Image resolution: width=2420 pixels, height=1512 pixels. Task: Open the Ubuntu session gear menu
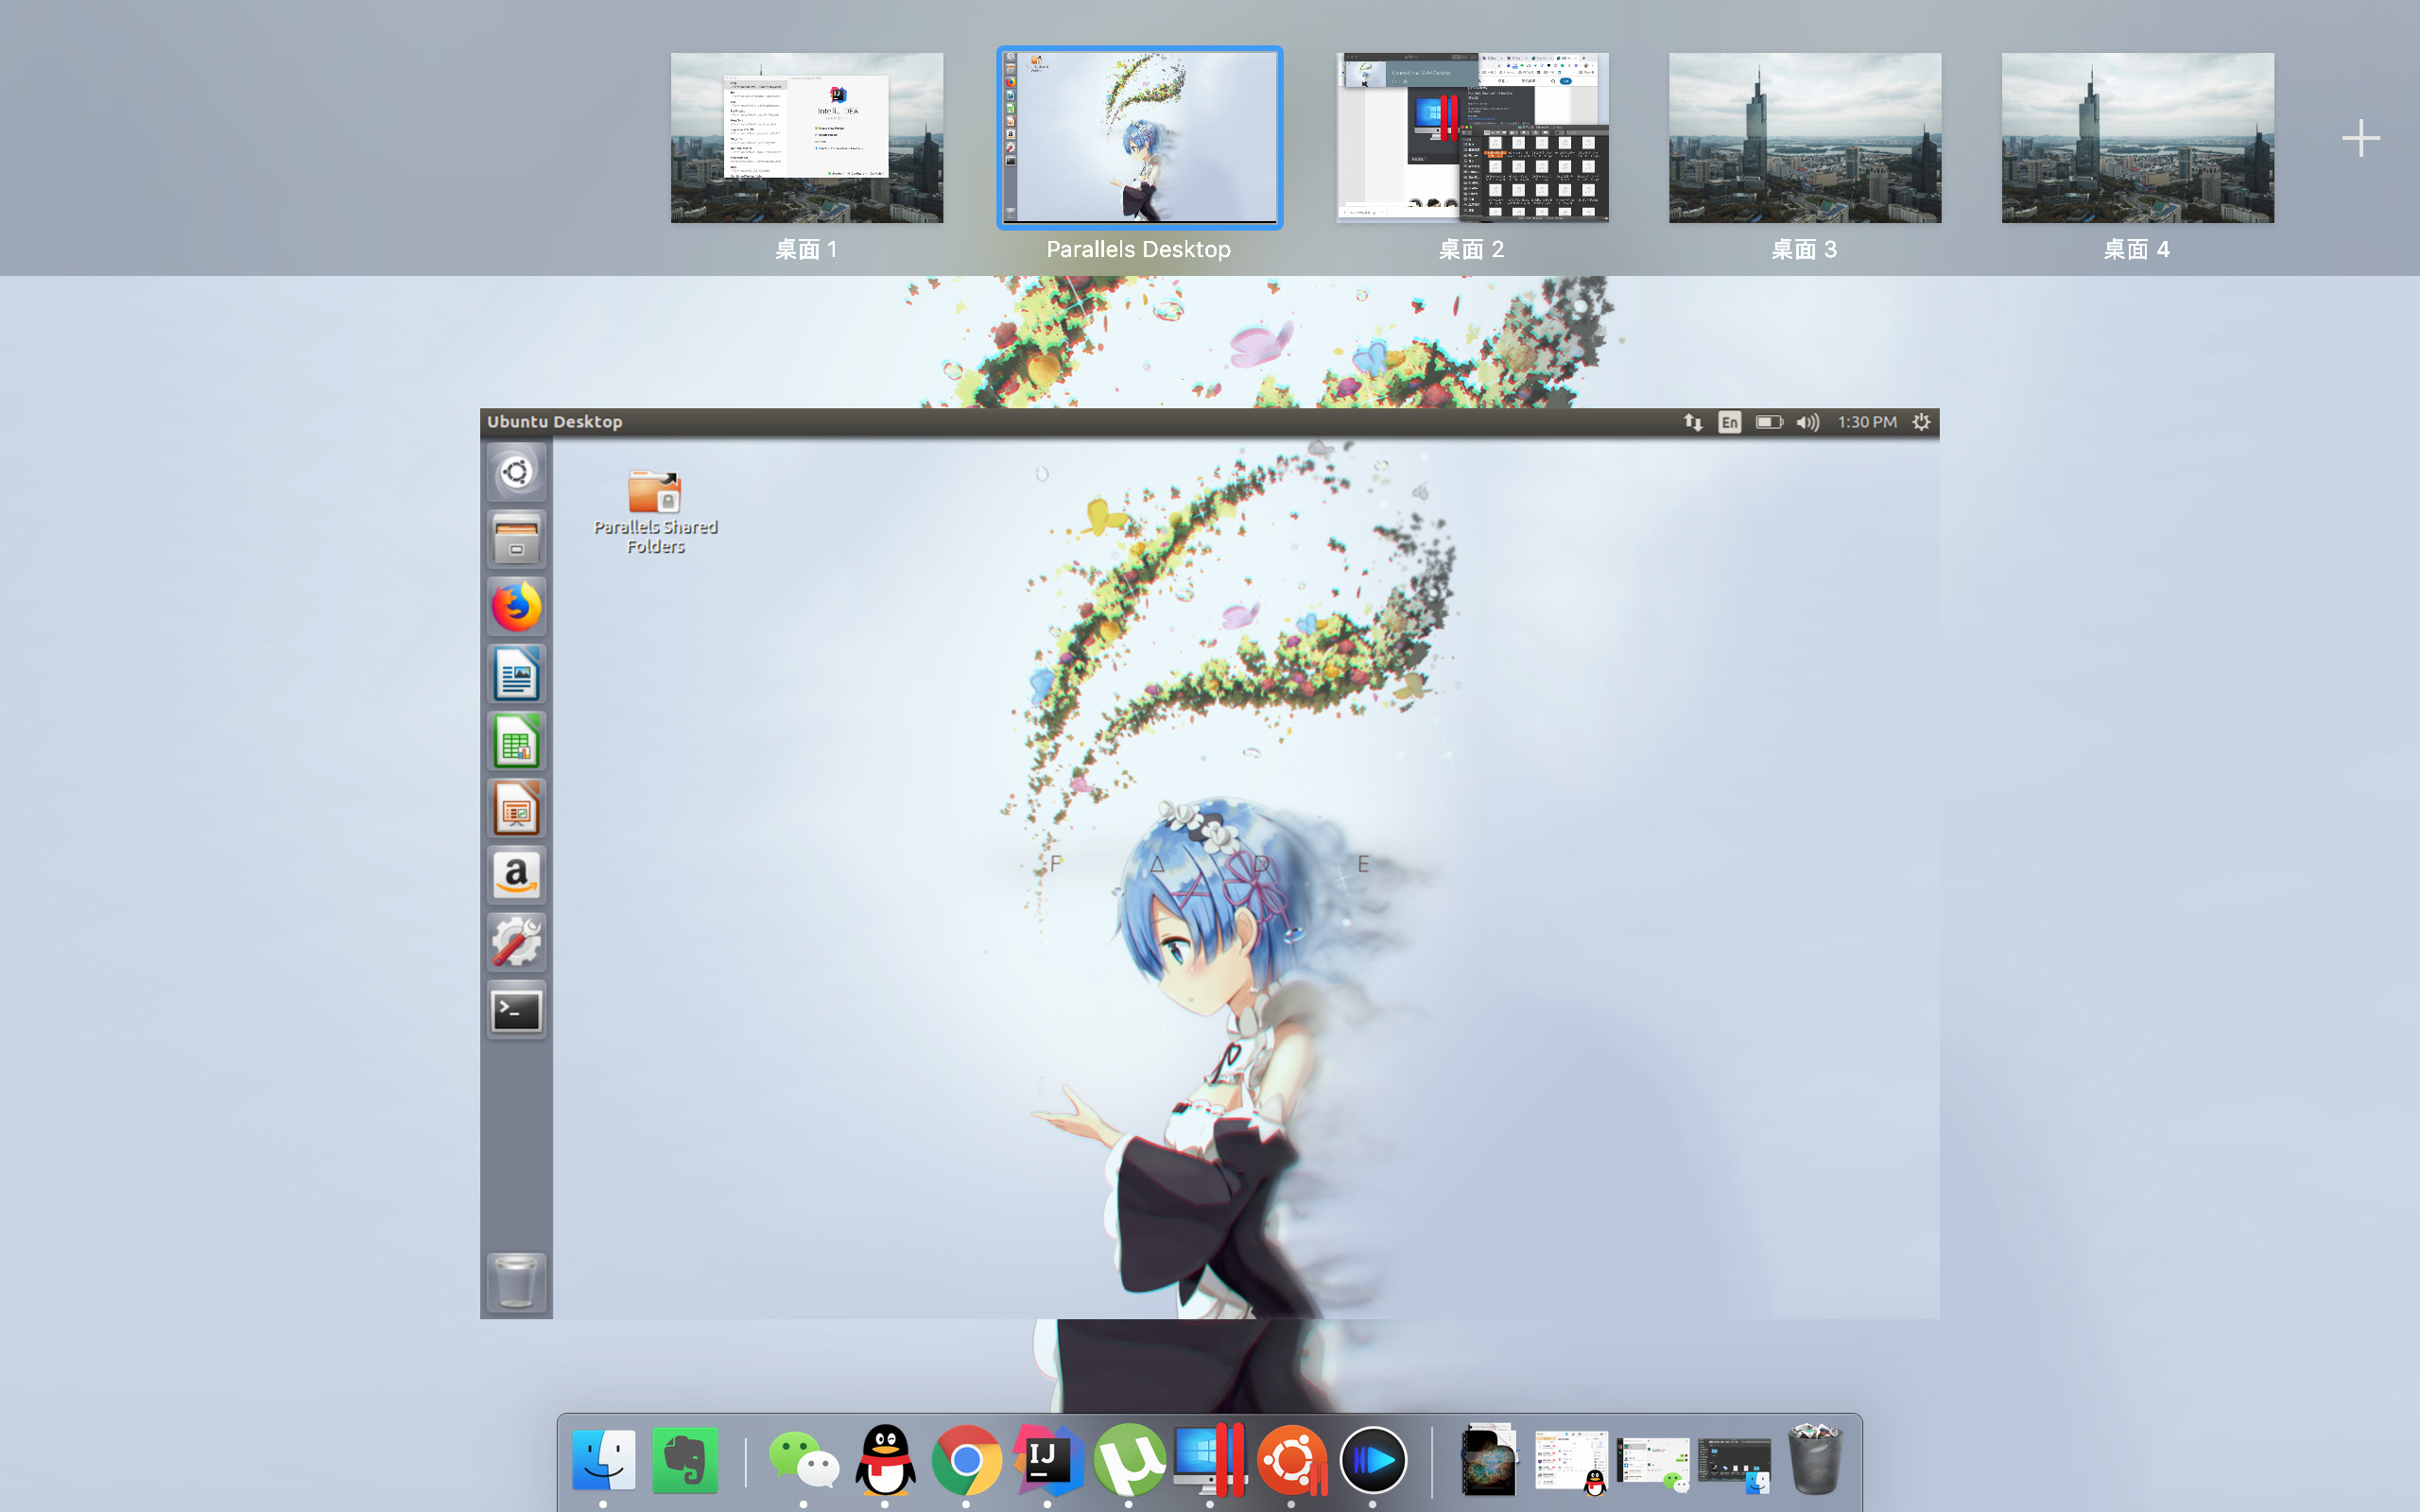point(1921,422)
